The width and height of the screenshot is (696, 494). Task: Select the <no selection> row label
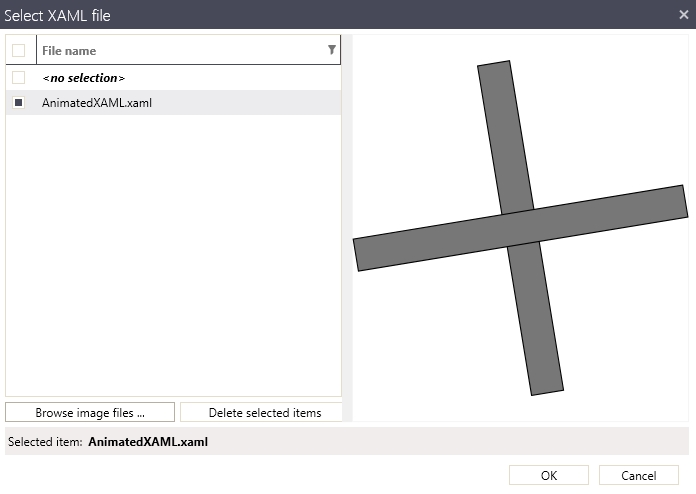tap(83, 77)
